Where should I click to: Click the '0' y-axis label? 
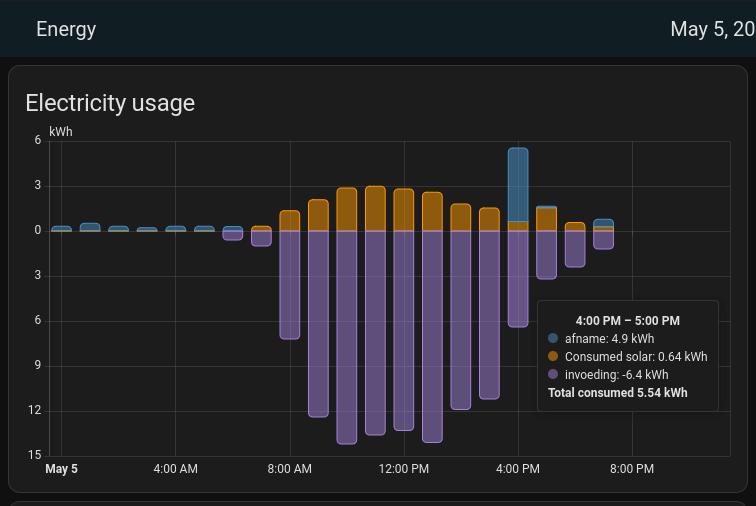click(x=38, y=231)
